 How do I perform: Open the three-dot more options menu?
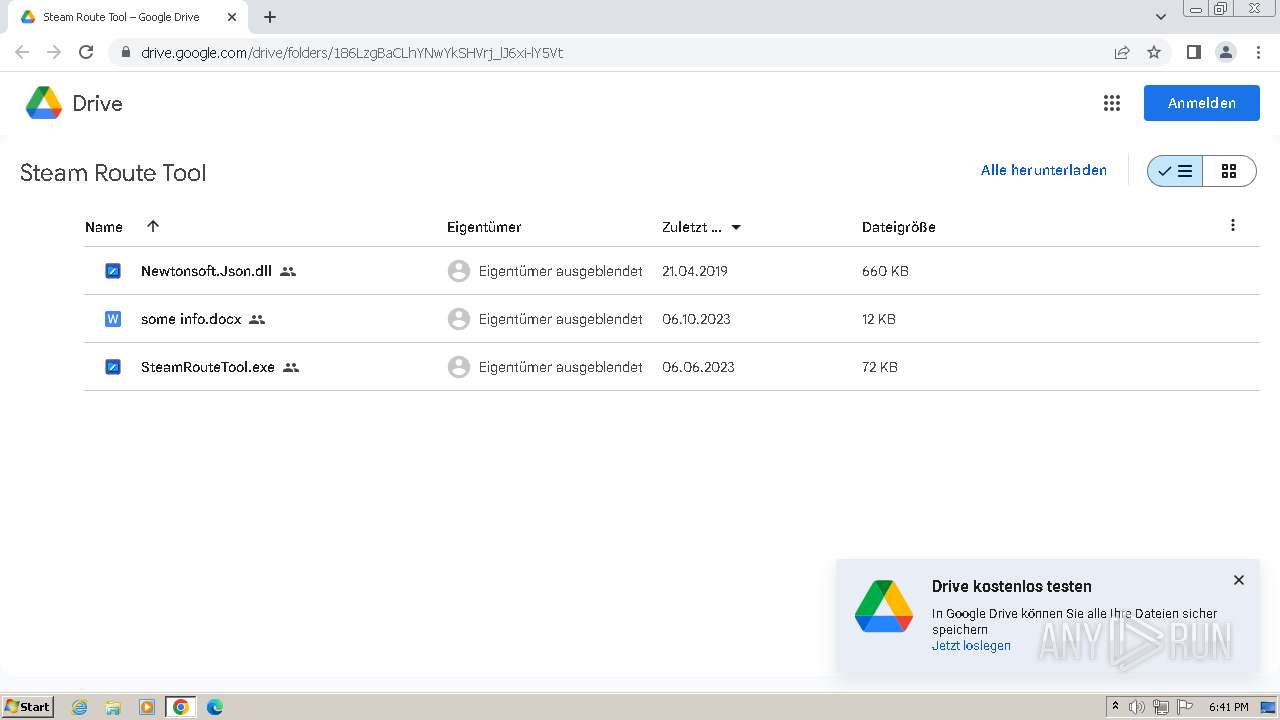(1233, 226)
